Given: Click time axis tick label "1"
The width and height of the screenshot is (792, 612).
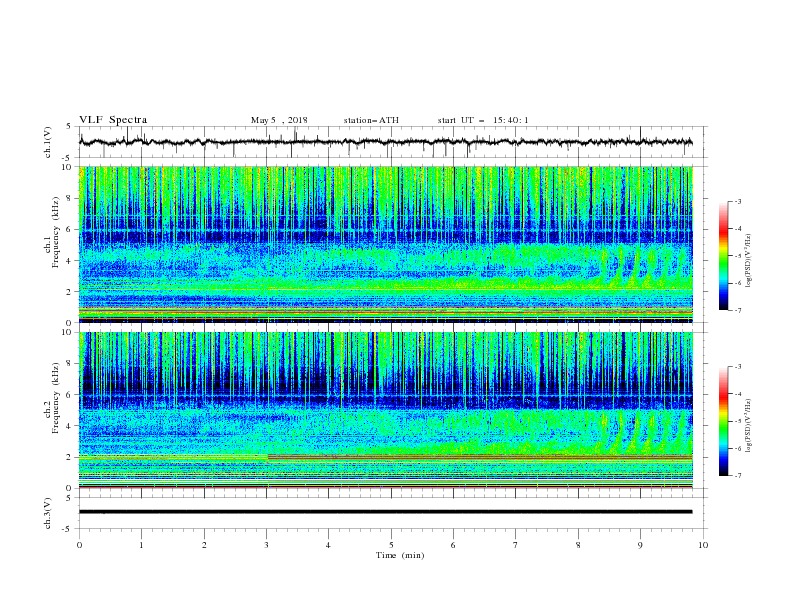Looking at the screenshot, I should 141,545.
